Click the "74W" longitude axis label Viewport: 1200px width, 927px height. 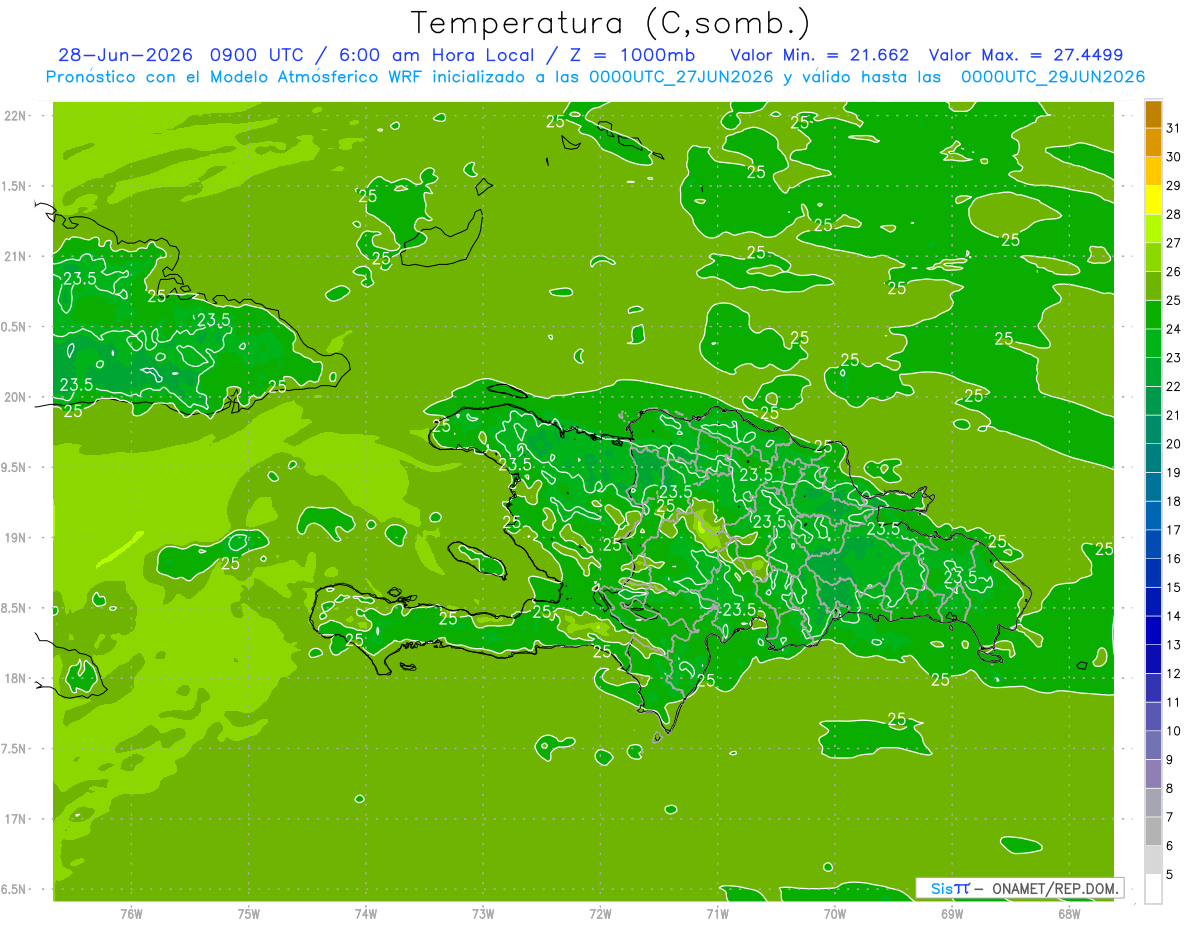[x=366, y=914]
